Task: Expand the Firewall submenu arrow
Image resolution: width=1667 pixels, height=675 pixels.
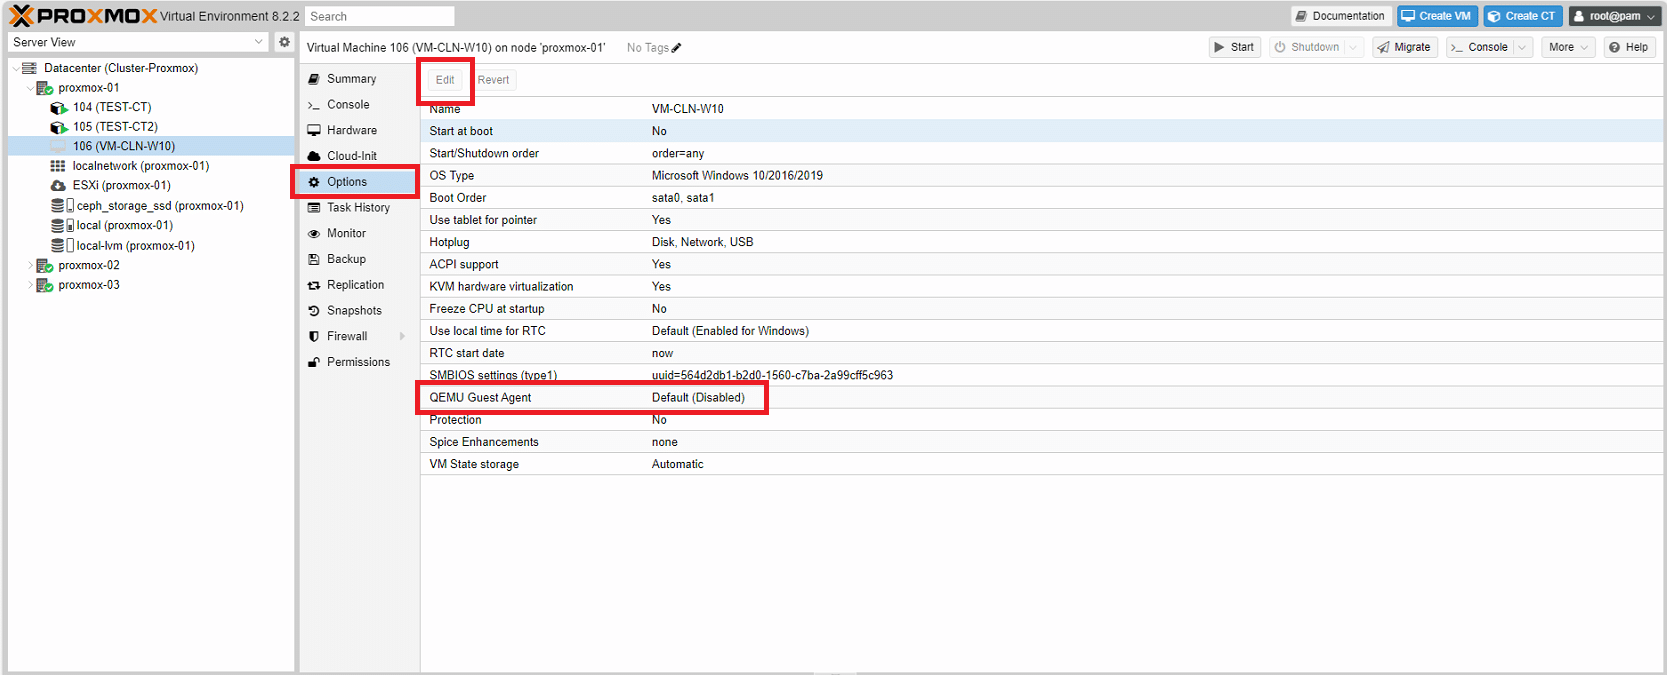Action: [402, 336]
